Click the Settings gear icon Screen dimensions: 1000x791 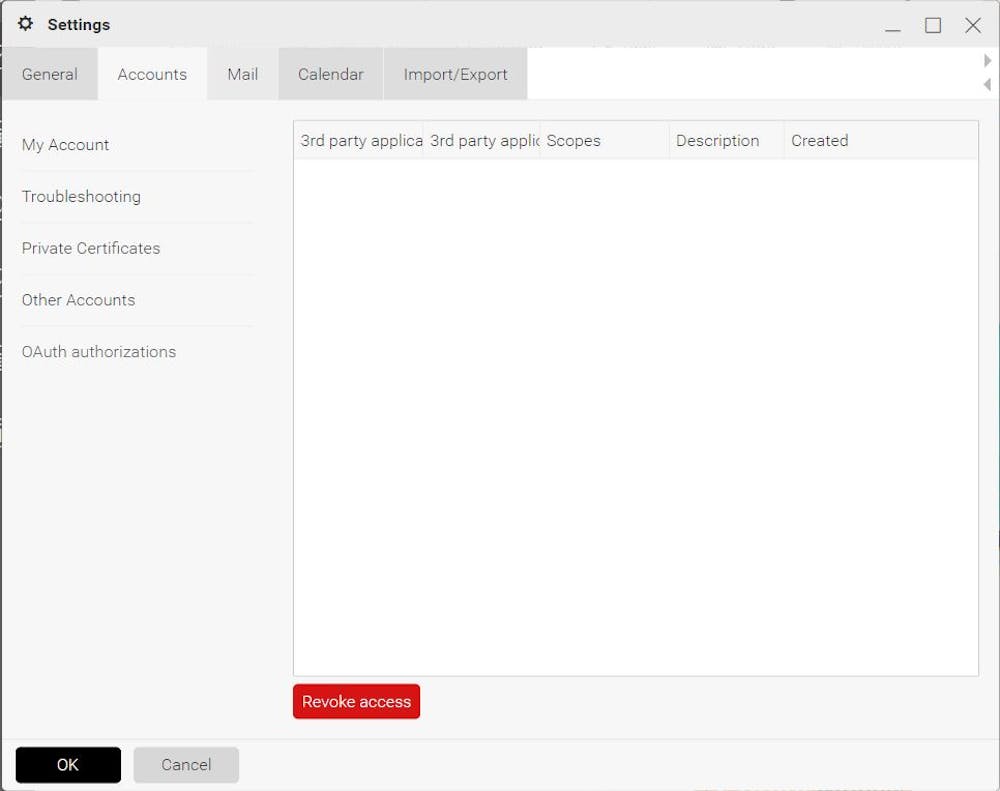(x=26, y=24)
